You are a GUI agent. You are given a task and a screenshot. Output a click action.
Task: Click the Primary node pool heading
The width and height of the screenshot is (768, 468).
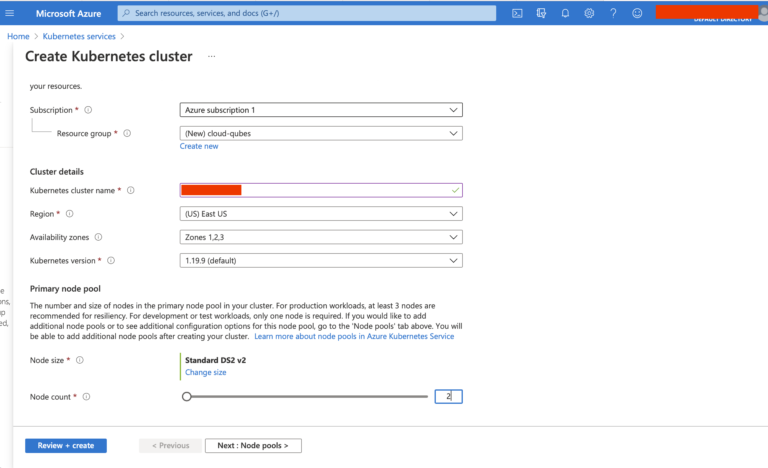(65, 289)
